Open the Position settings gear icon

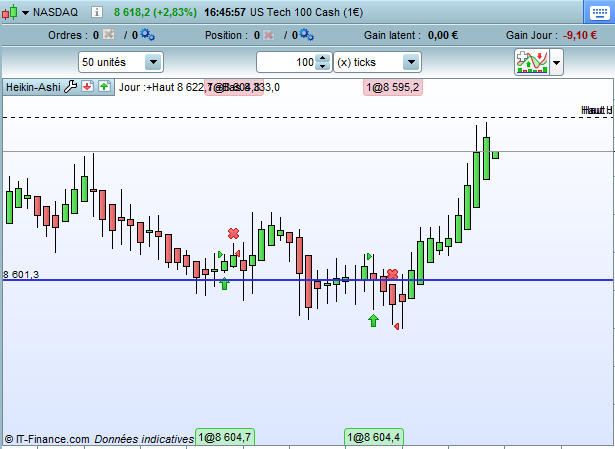tap(306, 35)
